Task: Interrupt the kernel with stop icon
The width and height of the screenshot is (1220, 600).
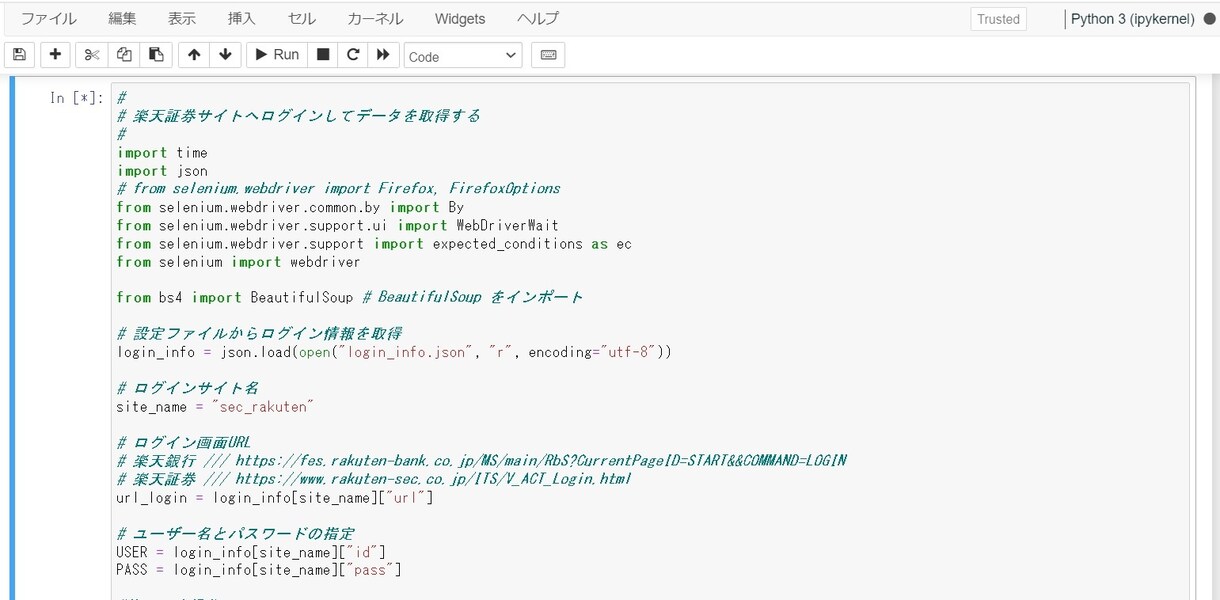Action: point(322,55)
